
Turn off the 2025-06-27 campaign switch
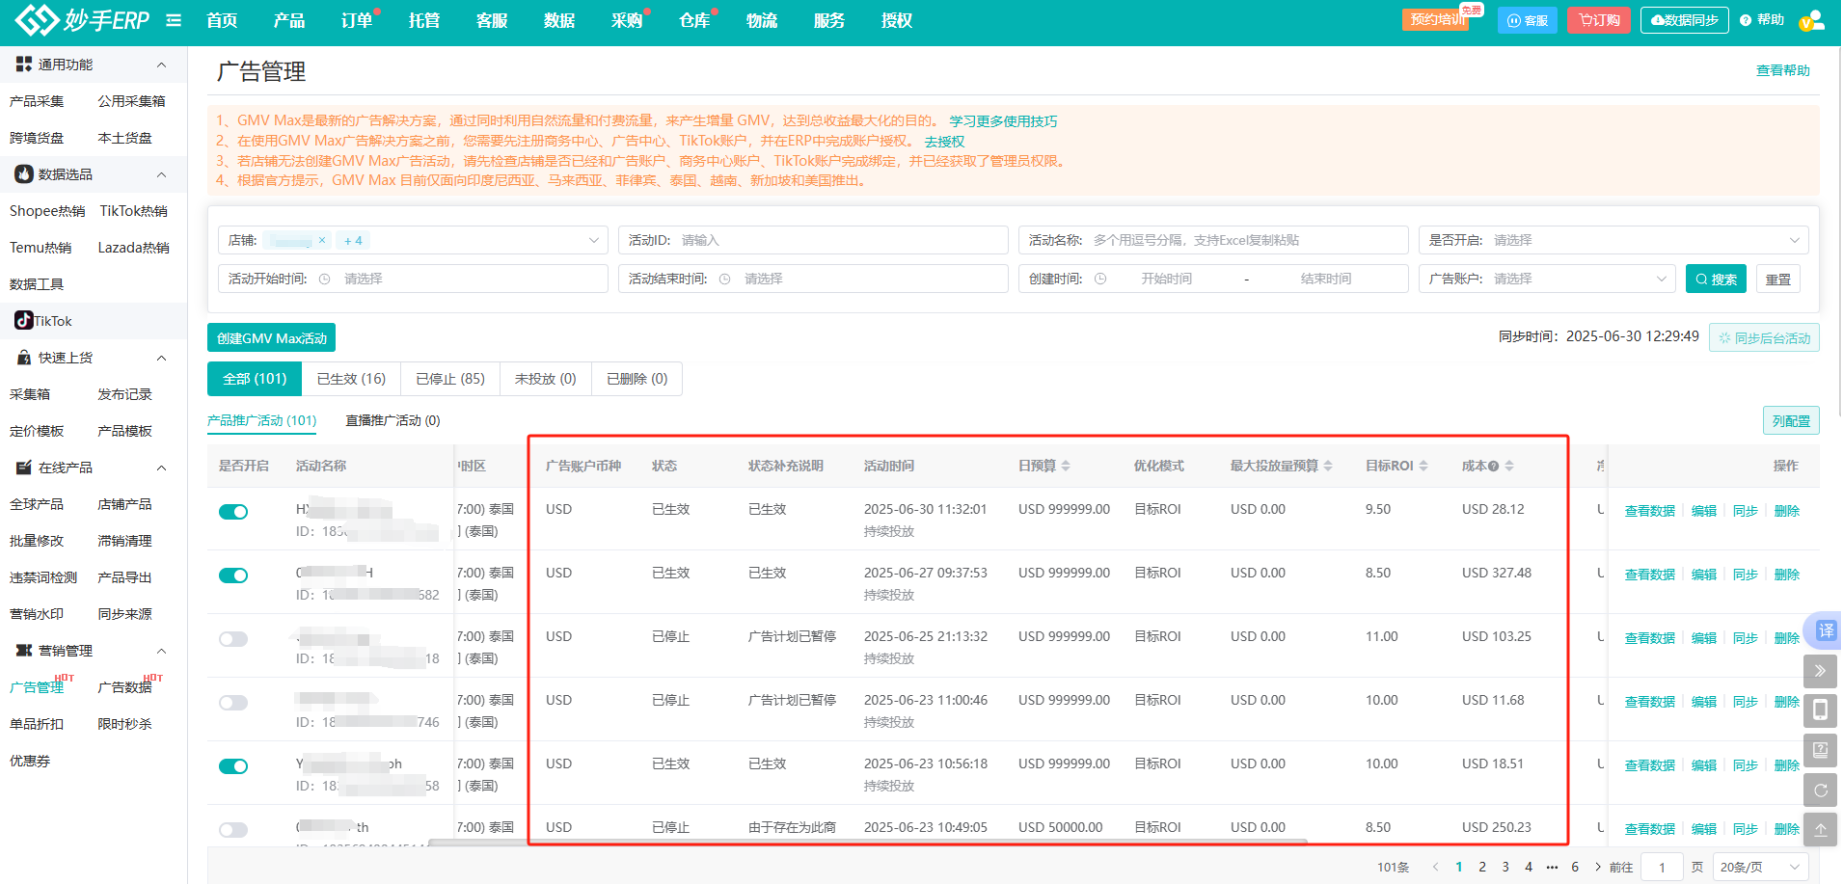233,576
